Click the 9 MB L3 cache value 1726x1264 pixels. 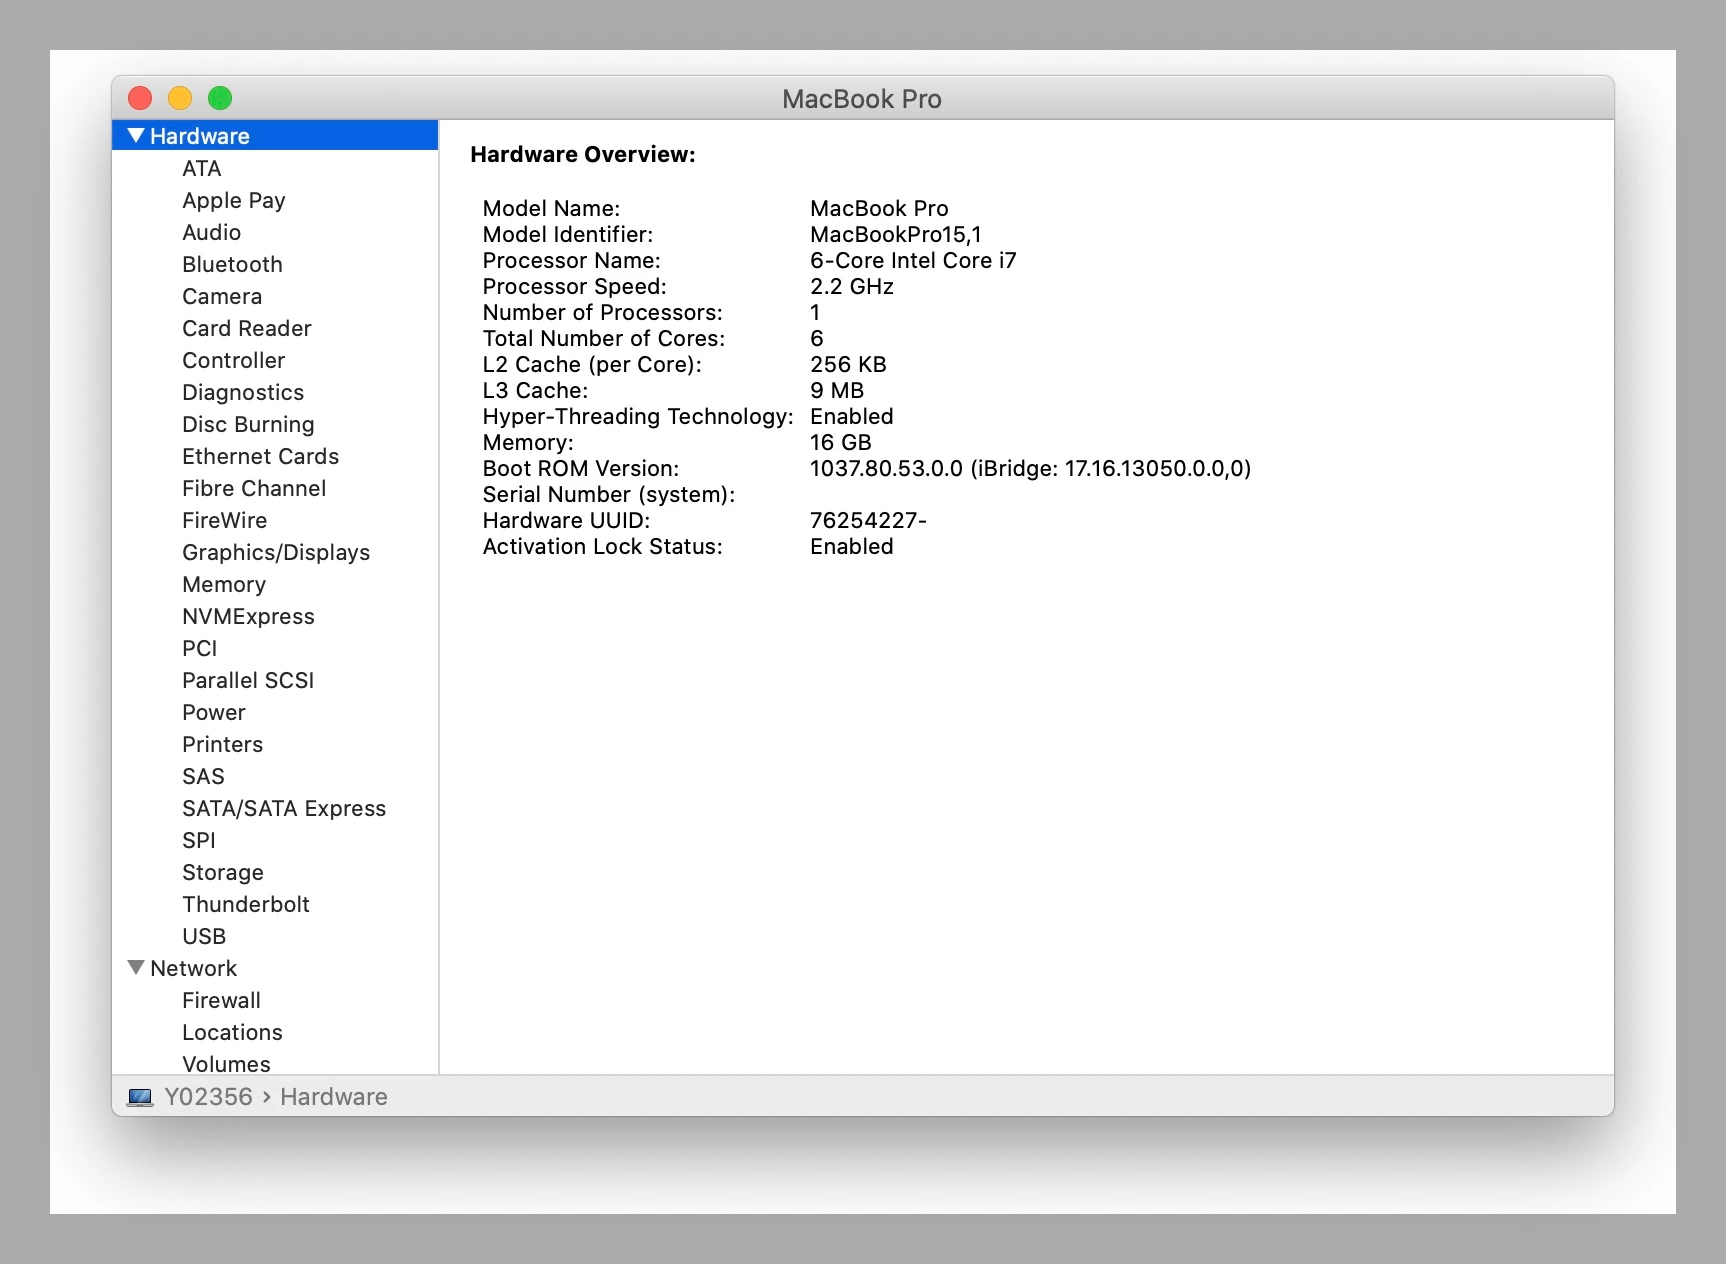837,390
